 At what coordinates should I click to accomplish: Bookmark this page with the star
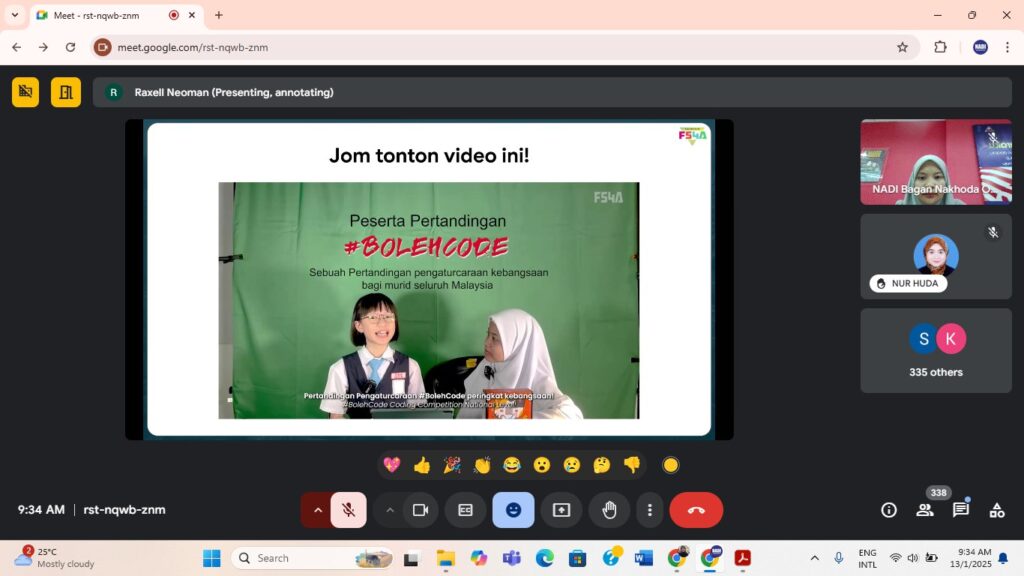point(903,47)
